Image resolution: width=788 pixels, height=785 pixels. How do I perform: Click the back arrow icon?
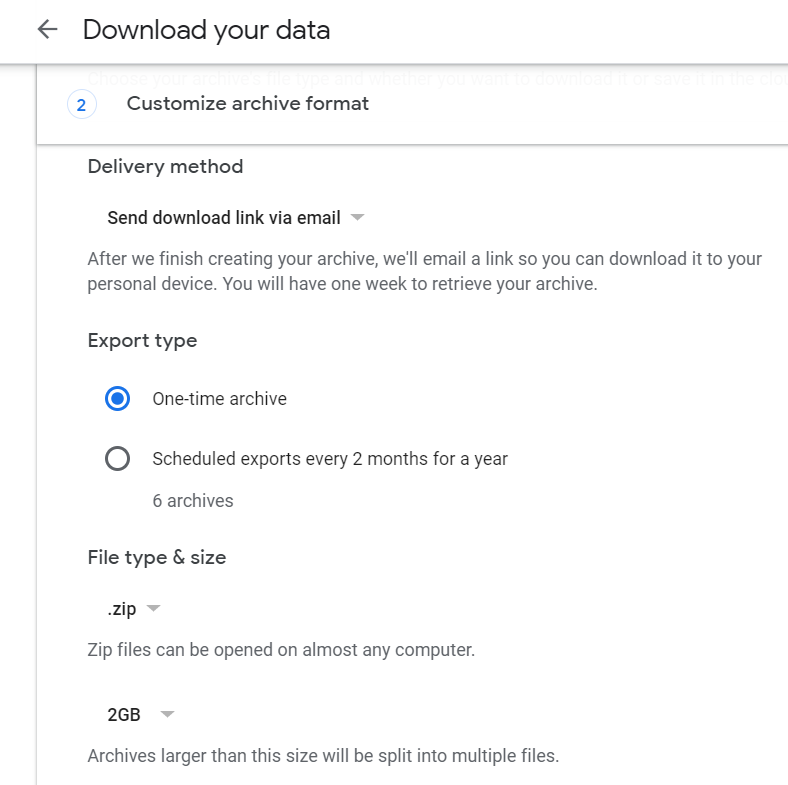pyautogui.click(x=47, y=30)
